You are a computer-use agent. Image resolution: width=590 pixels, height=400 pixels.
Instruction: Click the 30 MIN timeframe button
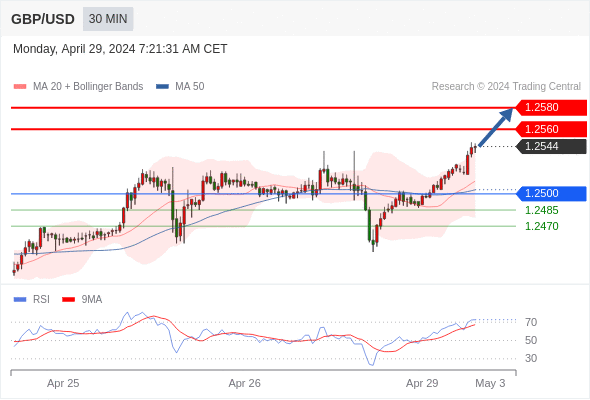pos(108,19)
